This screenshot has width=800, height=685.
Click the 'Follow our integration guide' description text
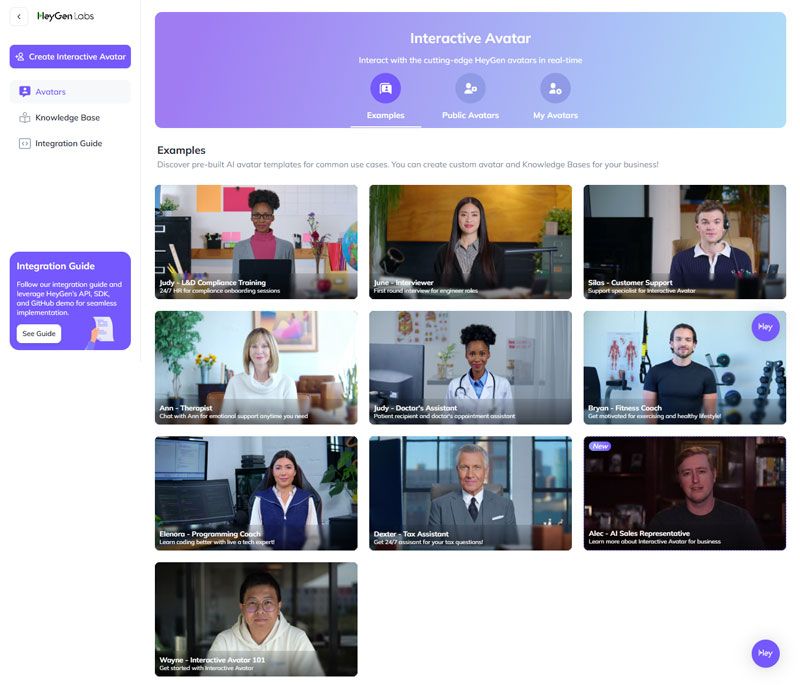click(x=69, y=298)
